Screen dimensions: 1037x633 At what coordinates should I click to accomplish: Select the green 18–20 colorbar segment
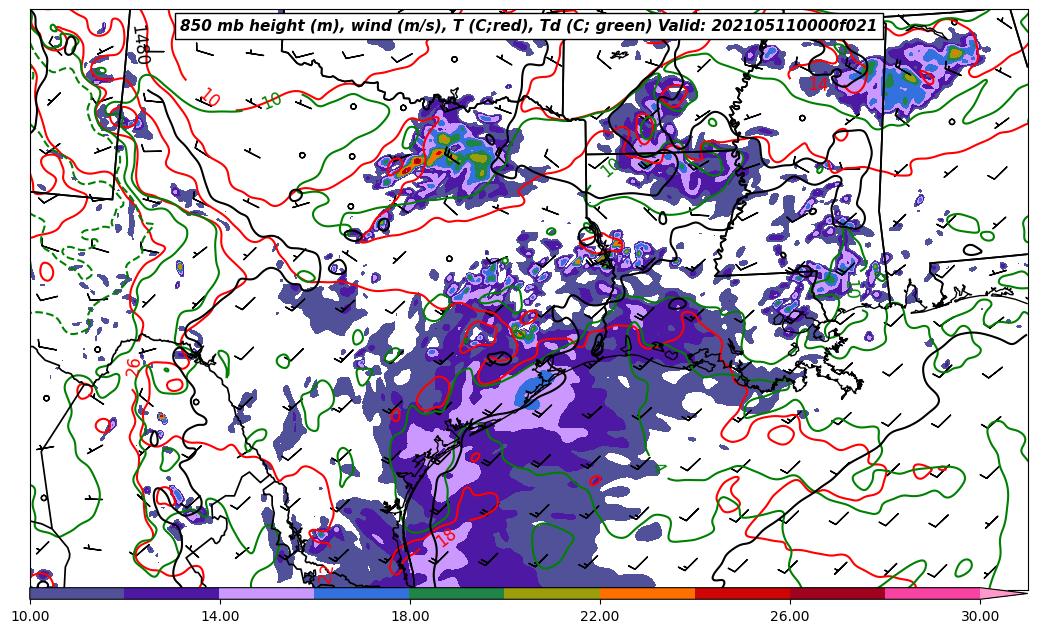[457, 593]
